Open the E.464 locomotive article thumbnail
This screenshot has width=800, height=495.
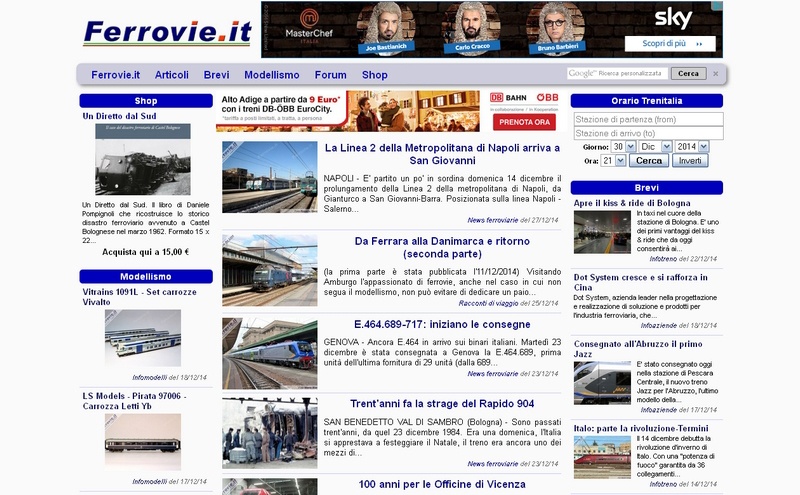270,353
